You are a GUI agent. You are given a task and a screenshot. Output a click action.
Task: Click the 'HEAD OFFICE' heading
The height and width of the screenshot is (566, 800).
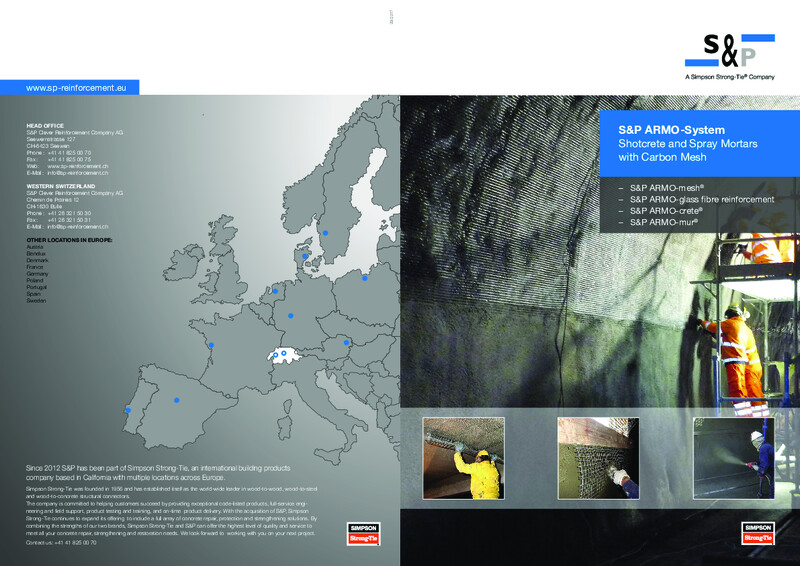[x=45, y=126]
